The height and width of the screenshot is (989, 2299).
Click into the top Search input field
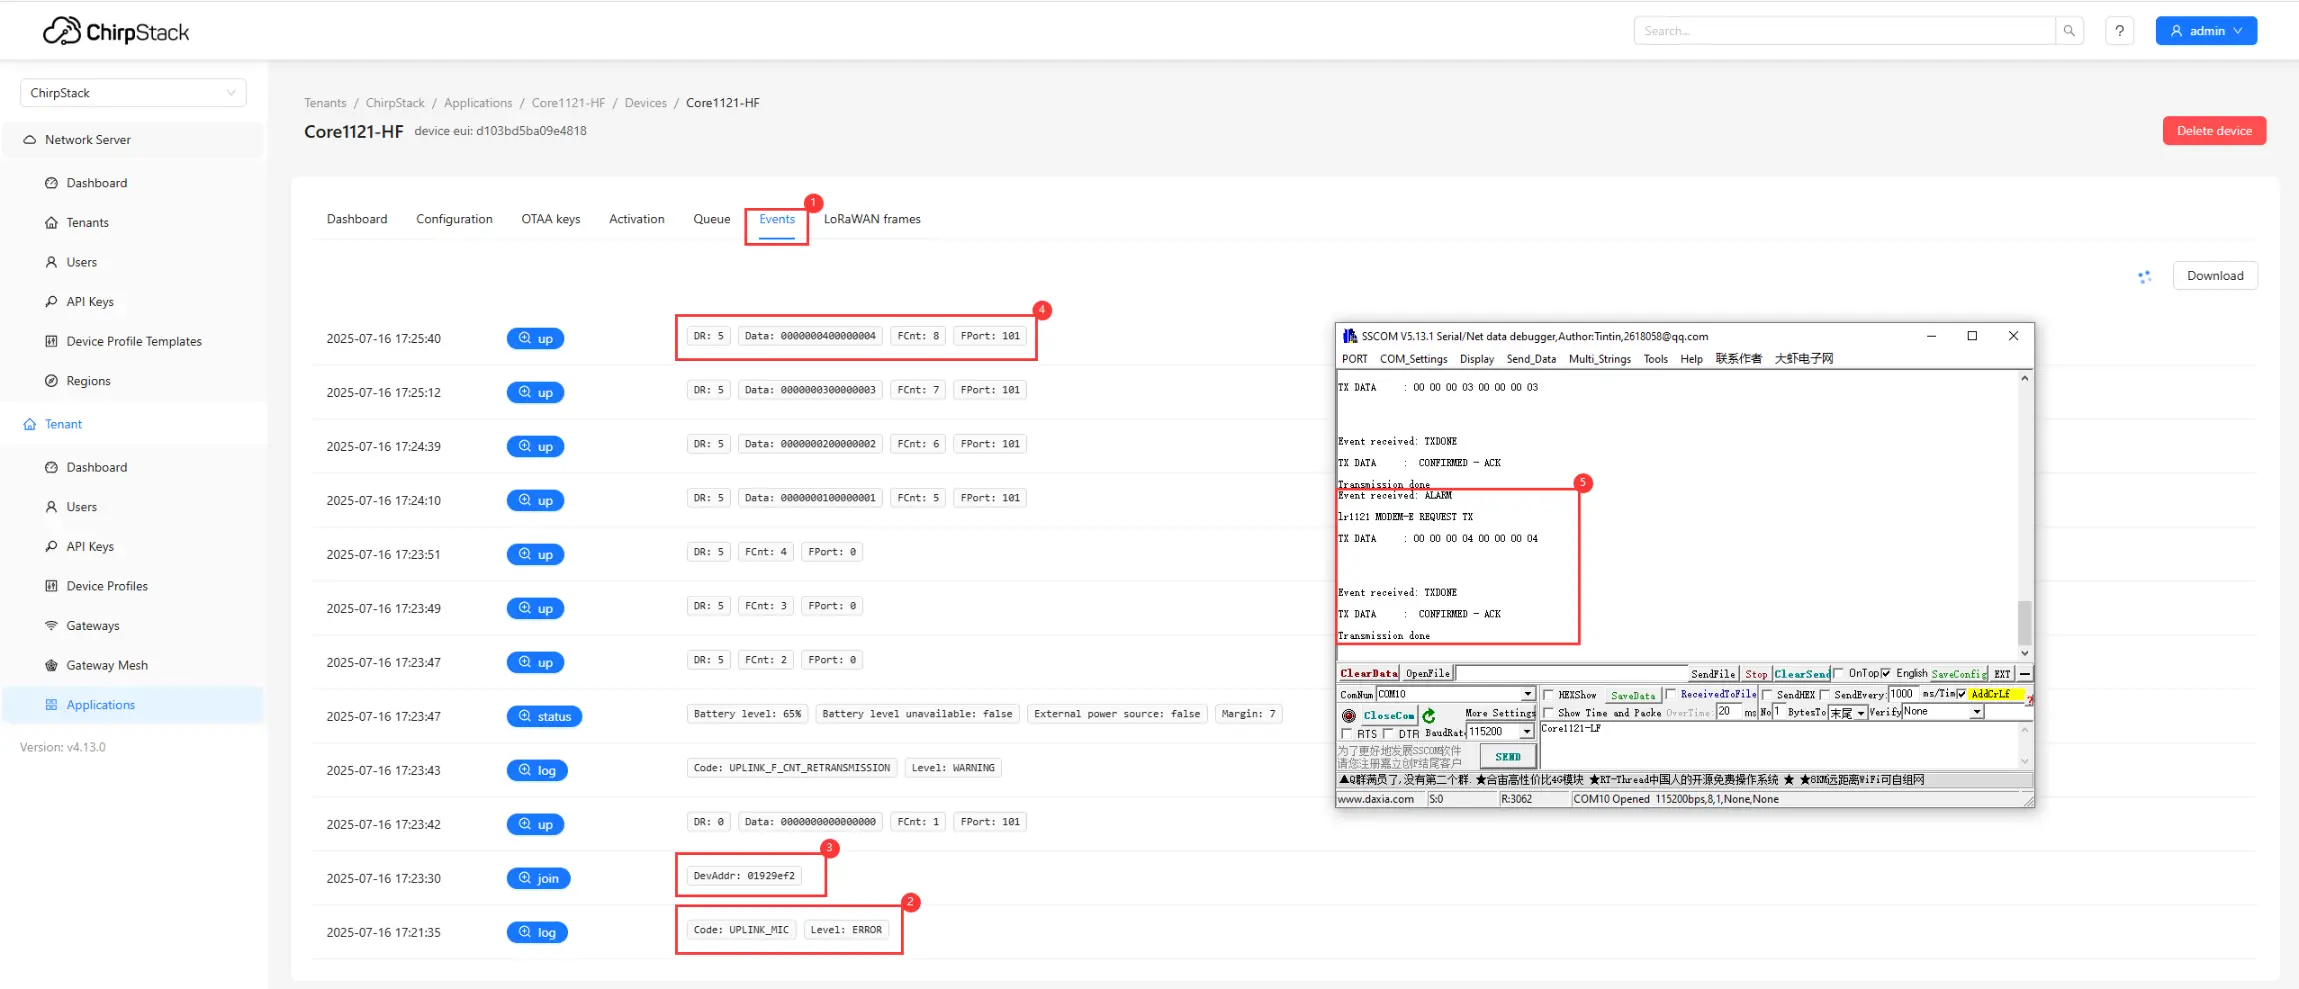point(1844,31)
